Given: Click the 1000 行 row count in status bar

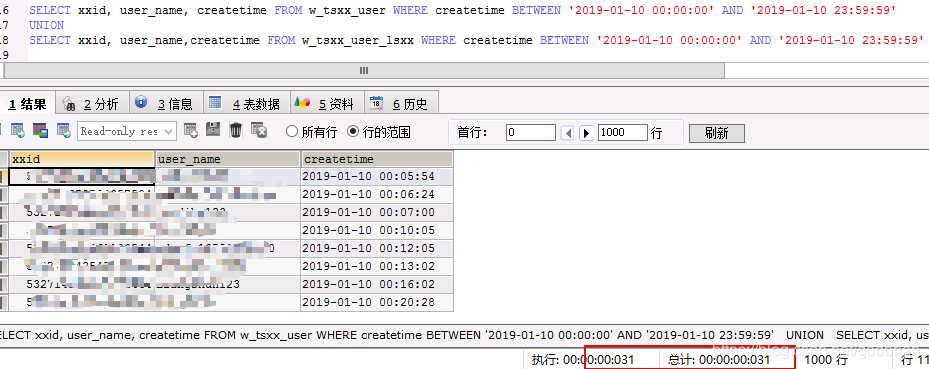Looking at the screenshot, I should (x=826, y=360).
